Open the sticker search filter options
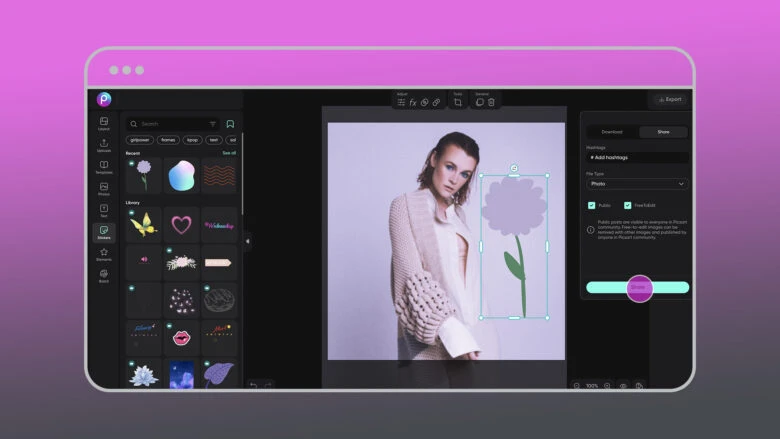The image size is (780, 439). point(212,124)
